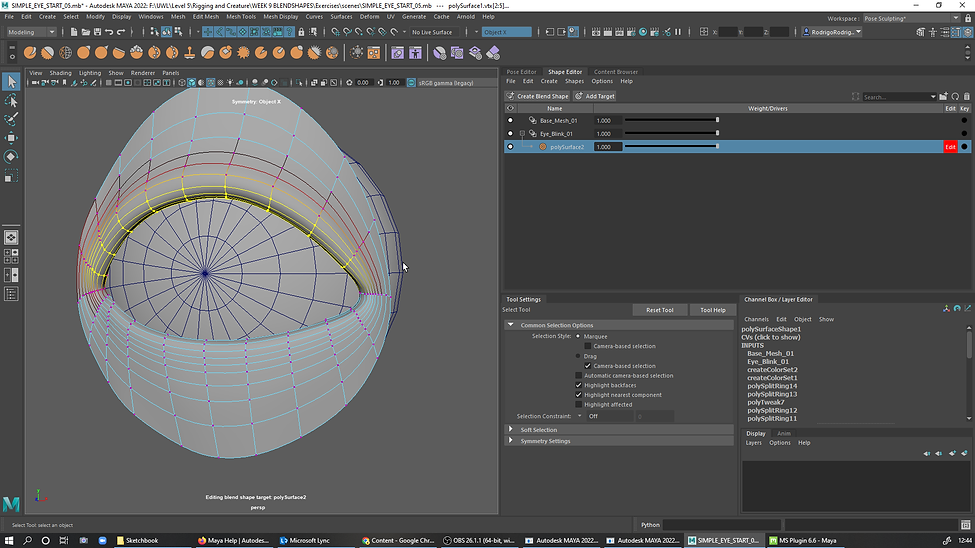
Task: Pick the grey Freeze sculpt tool
Action: click(333, 53)
